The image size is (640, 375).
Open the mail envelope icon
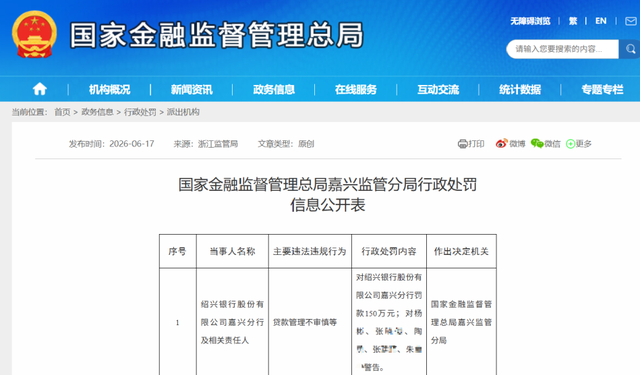(631, 21)
